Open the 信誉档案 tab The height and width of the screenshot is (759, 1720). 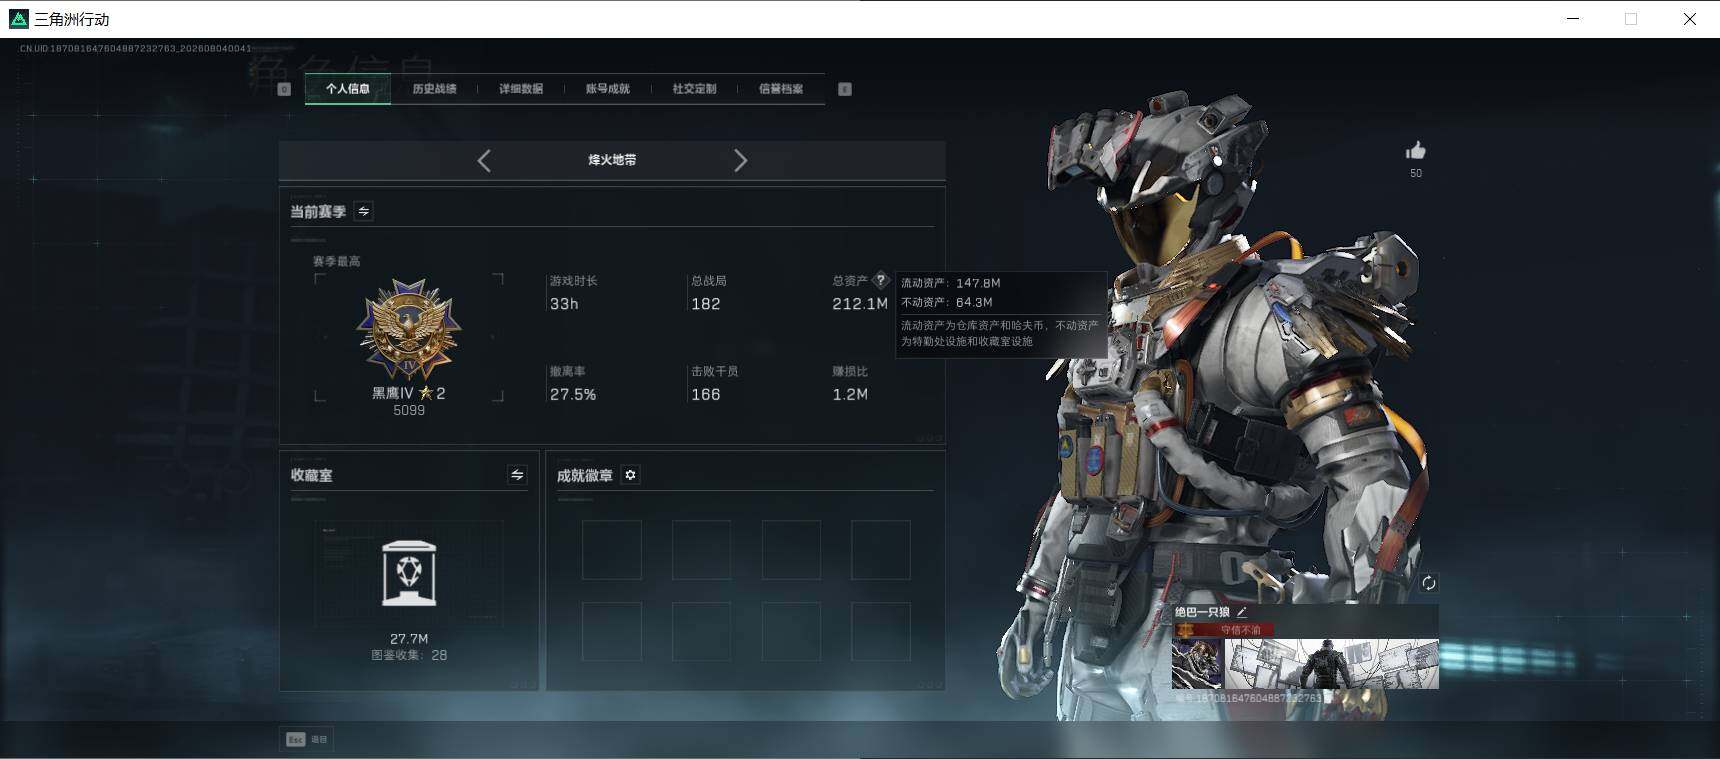[781, 89]
